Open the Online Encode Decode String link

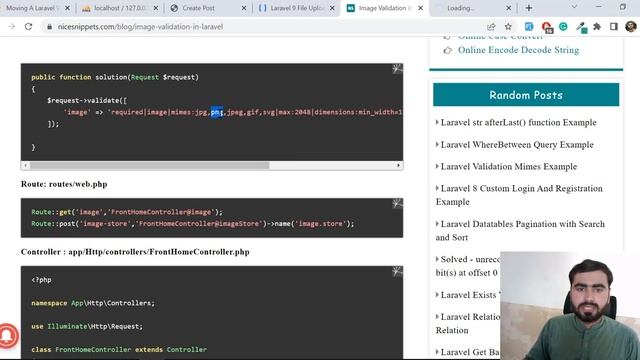[518, 50]
